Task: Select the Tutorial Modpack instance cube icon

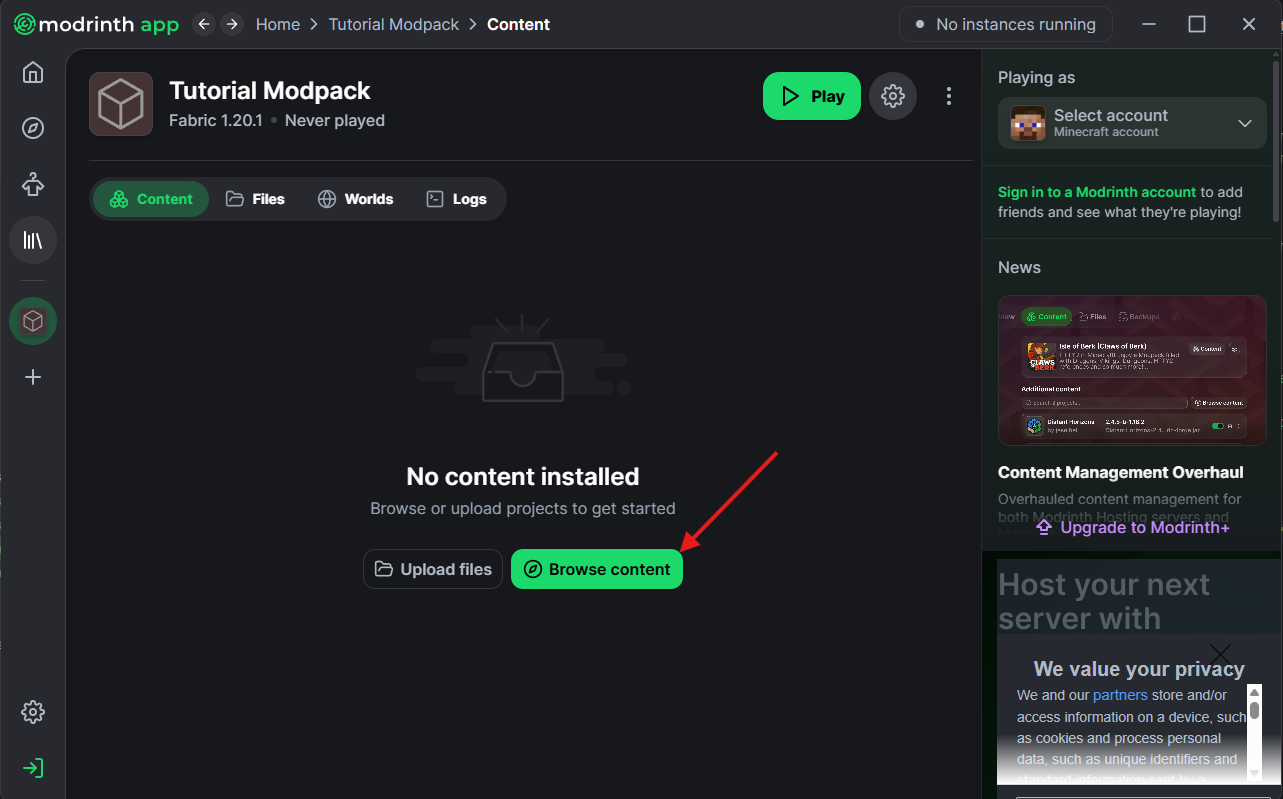Action: (x=33, y=321)
